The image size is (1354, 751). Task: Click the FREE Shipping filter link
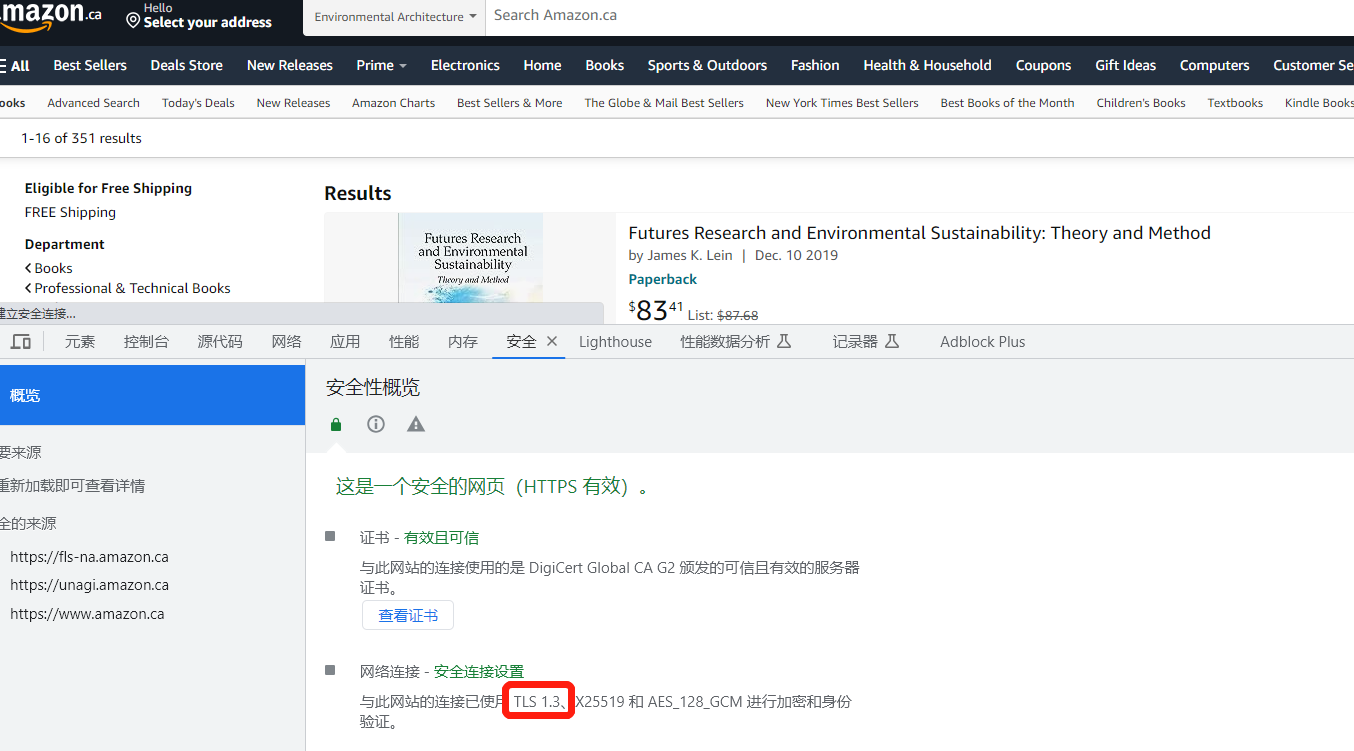[69, 211]
